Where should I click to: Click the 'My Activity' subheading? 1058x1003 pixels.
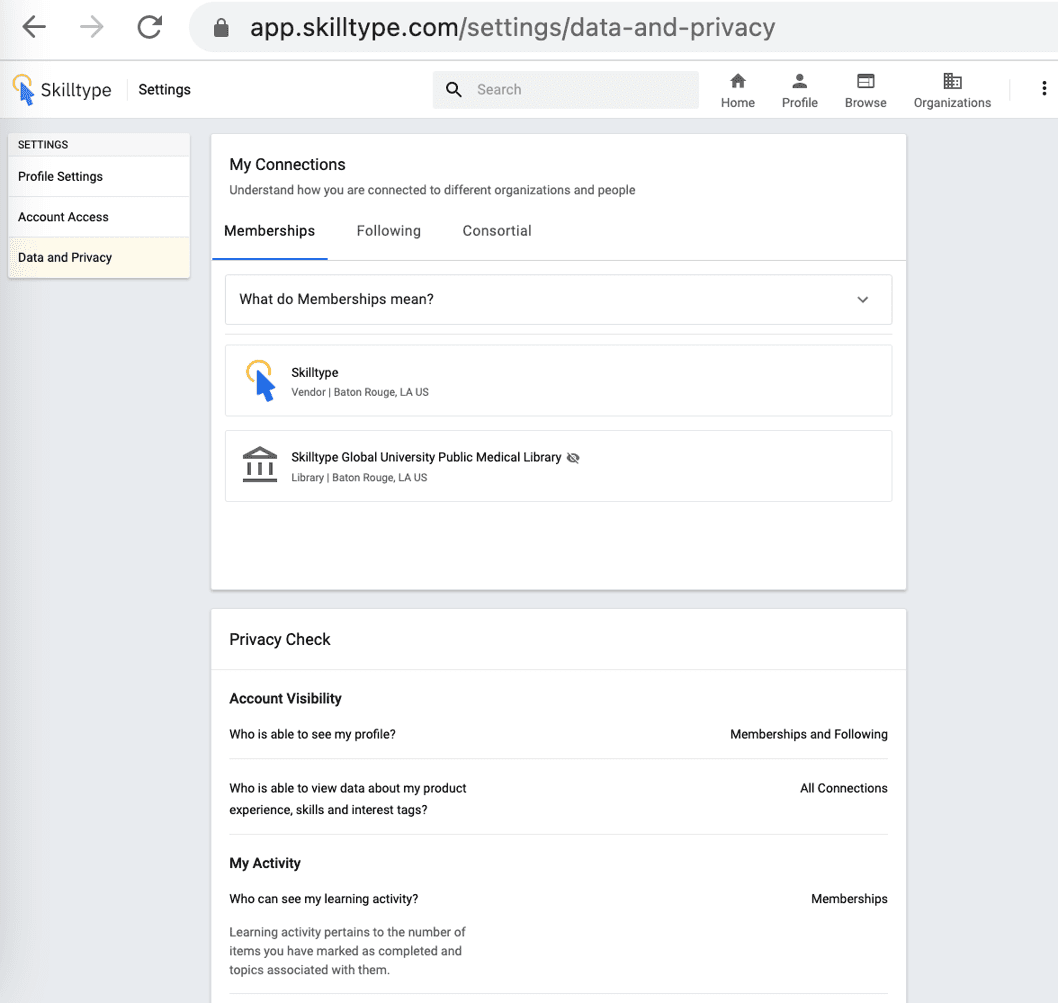tap(264, 863)
